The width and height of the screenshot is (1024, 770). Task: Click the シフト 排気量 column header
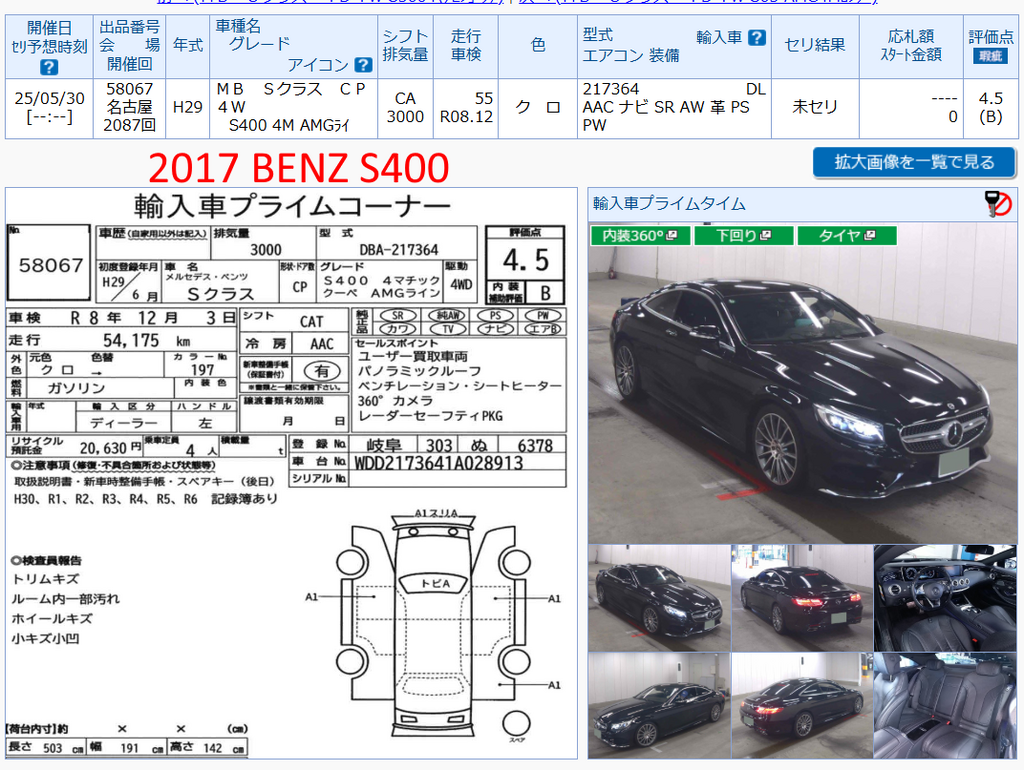405,45
